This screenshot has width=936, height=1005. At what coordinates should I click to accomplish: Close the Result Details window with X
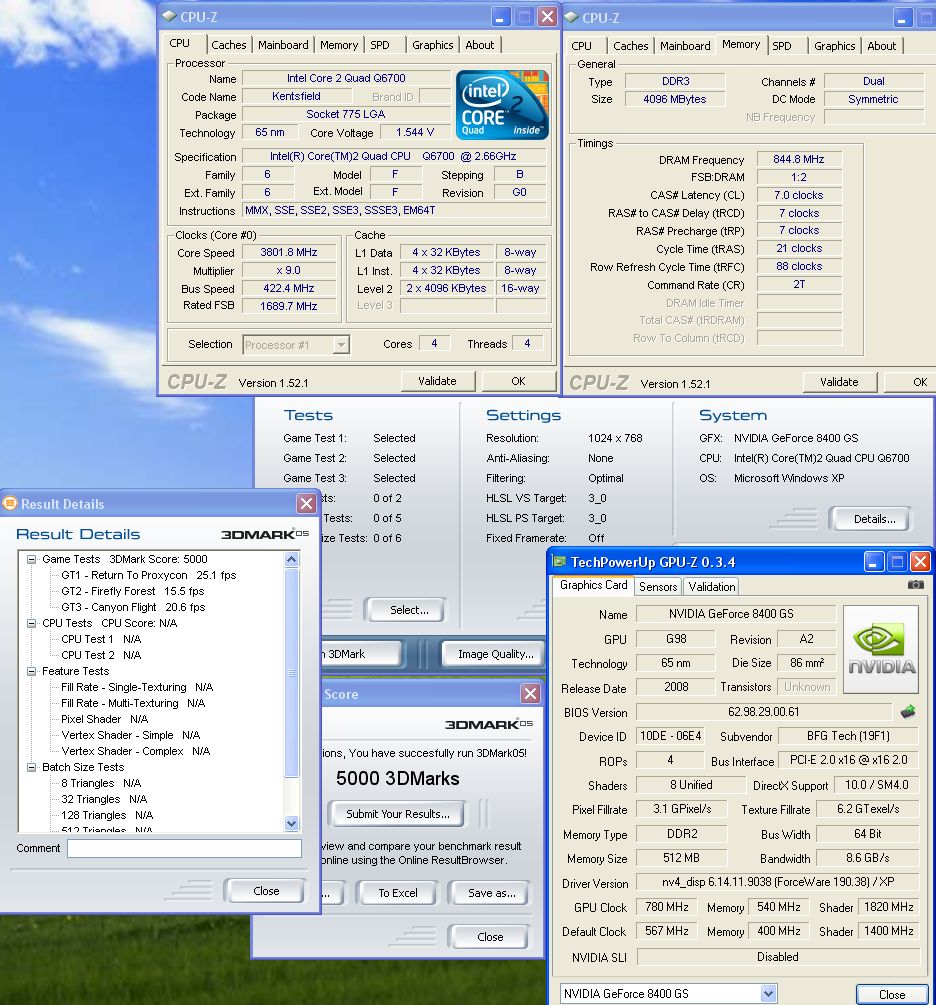pos(306,504)
